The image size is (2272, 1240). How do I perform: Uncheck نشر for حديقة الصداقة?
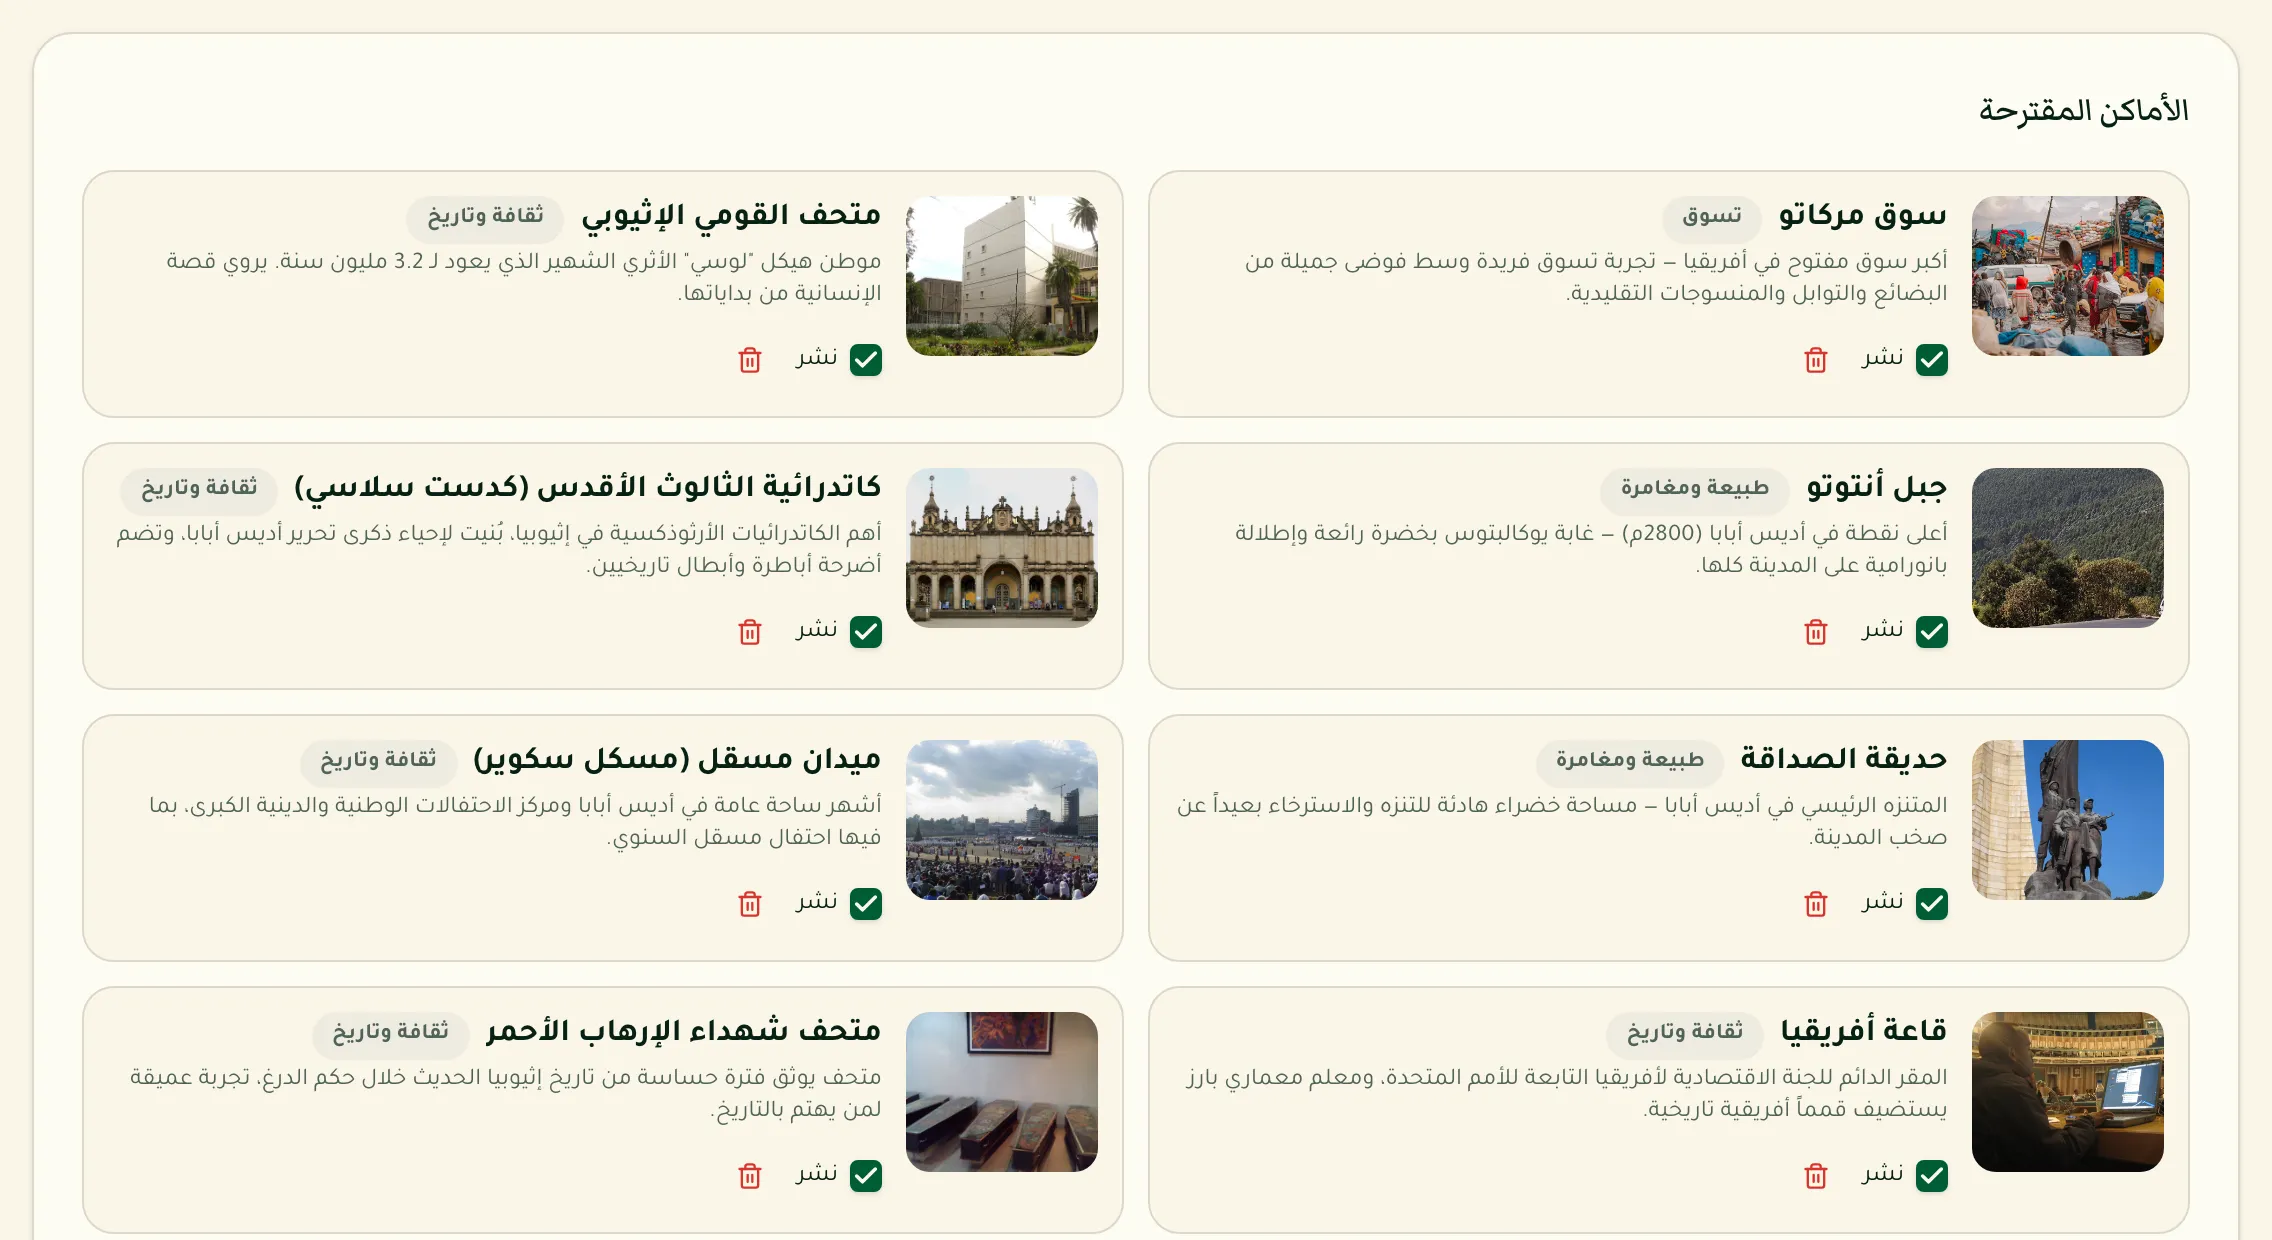(x=1932, y=904)
